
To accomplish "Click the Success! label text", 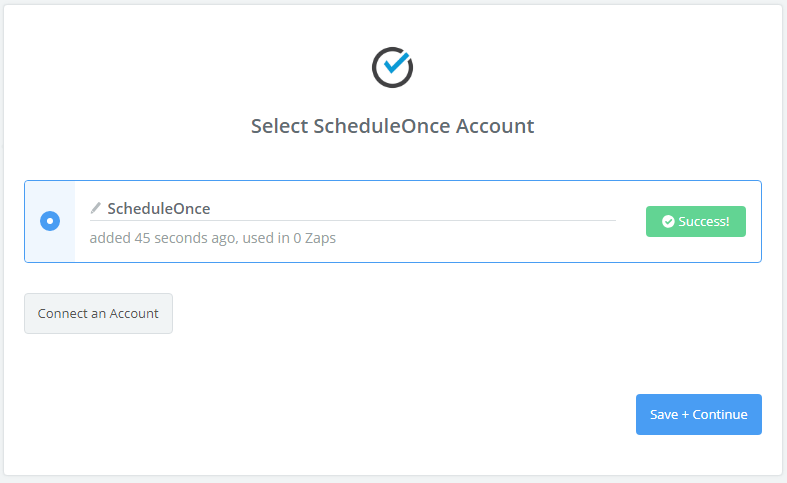I will pyautogui.click(x=705, y=222).
